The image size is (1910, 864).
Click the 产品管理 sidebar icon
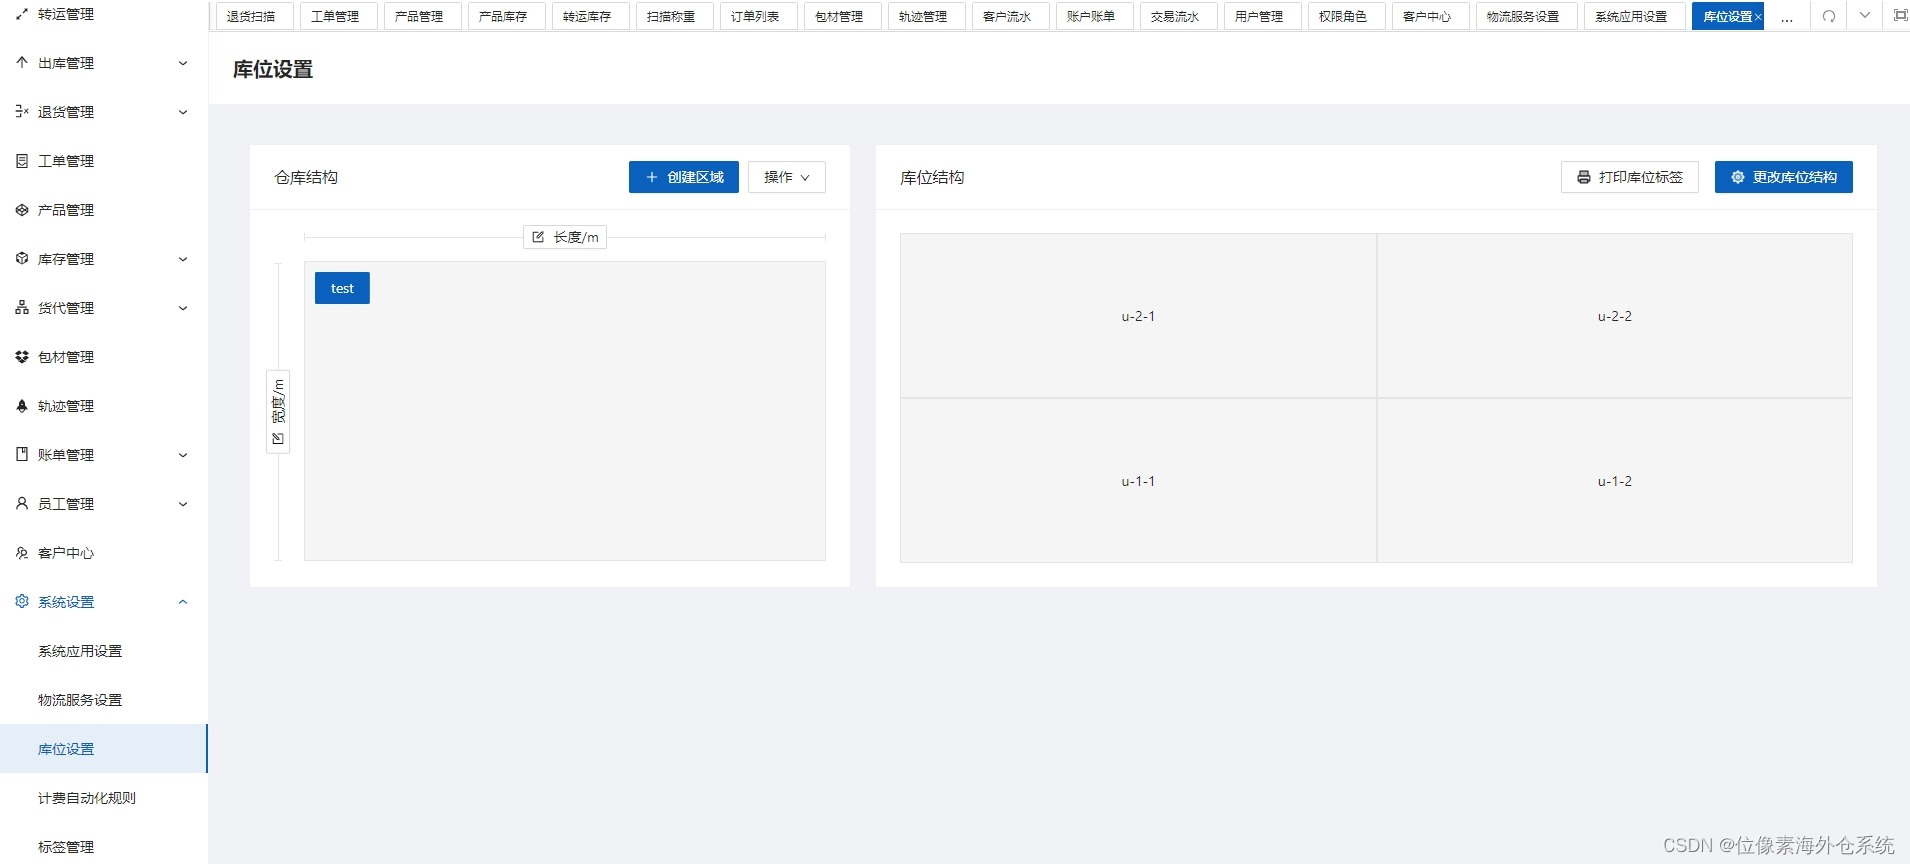[22, 209]
